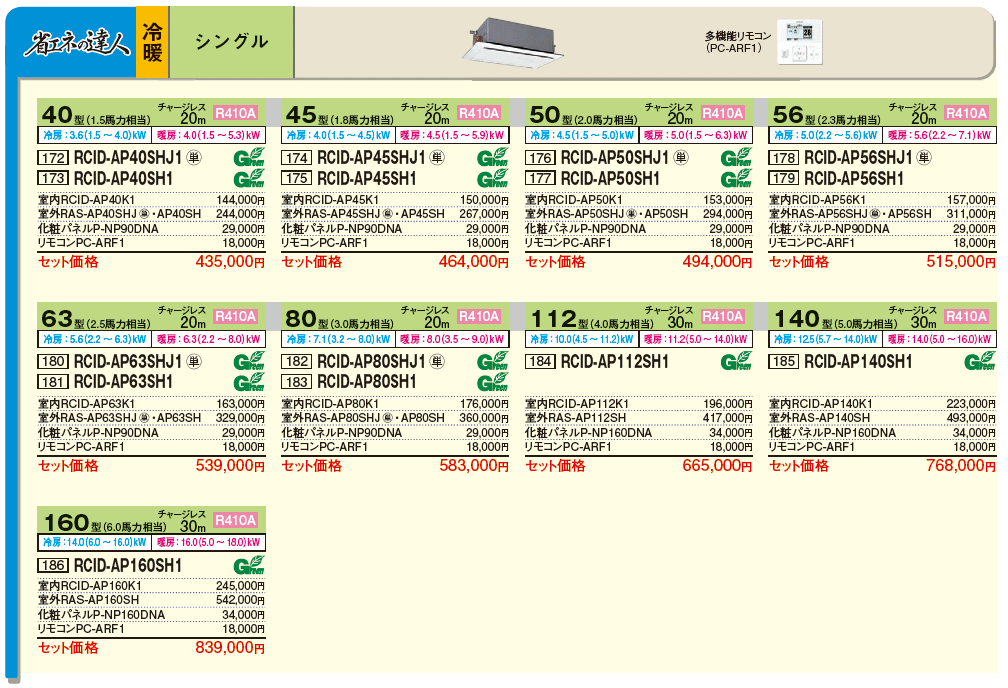
Task: Select the R410A badge on the 50型 card
Action: 723,113
